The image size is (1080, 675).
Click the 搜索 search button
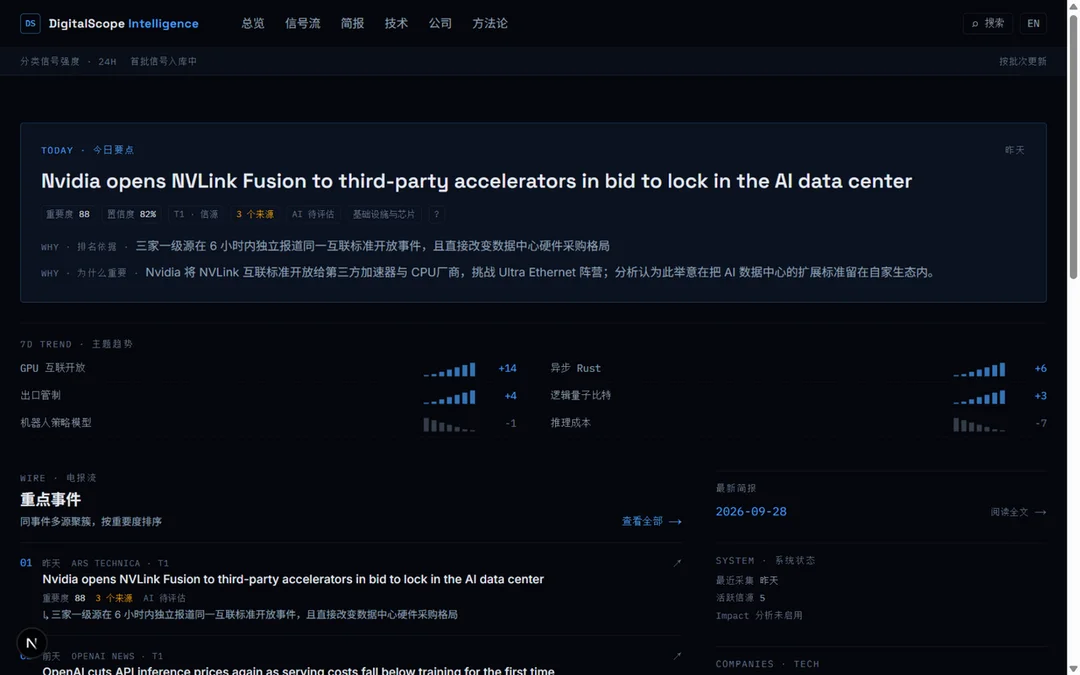987,23
